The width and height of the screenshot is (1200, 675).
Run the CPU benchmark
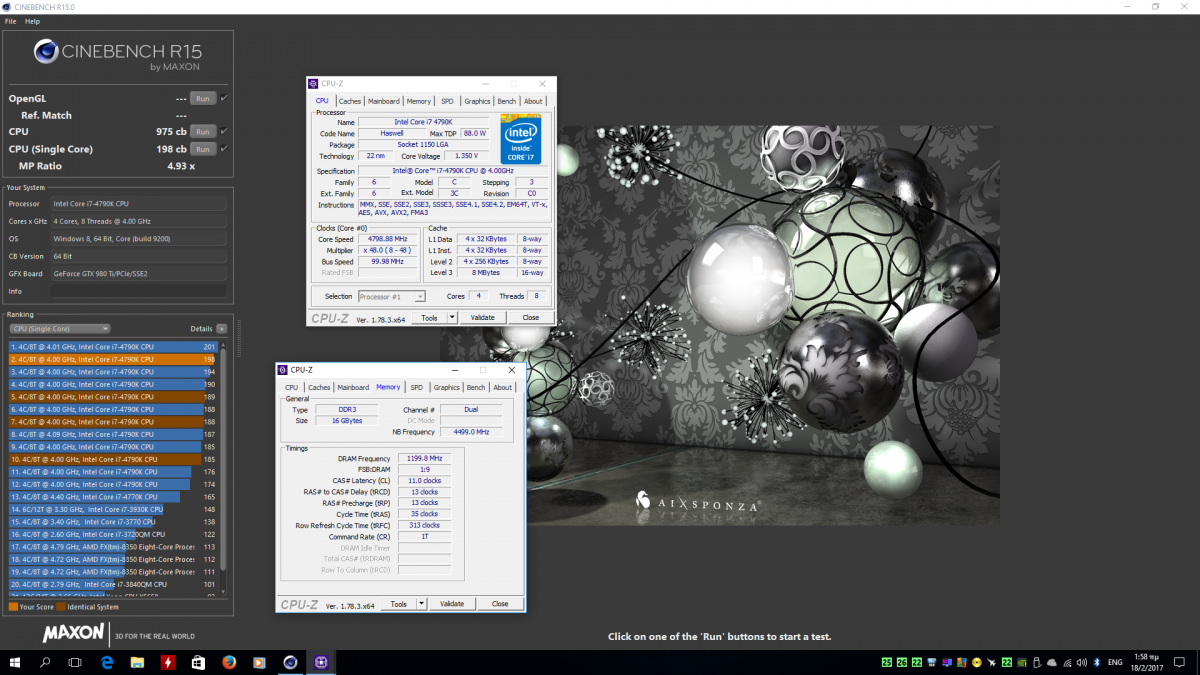point(203,131)
